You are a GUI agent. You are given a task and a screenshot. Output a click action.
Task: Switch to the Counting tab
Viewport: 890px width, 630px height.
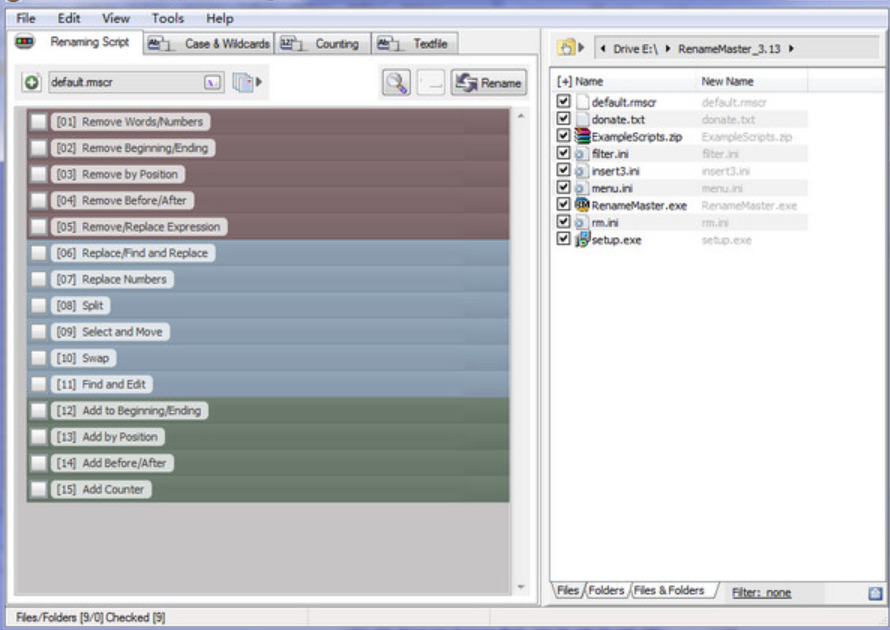click(x=322, y=44)
